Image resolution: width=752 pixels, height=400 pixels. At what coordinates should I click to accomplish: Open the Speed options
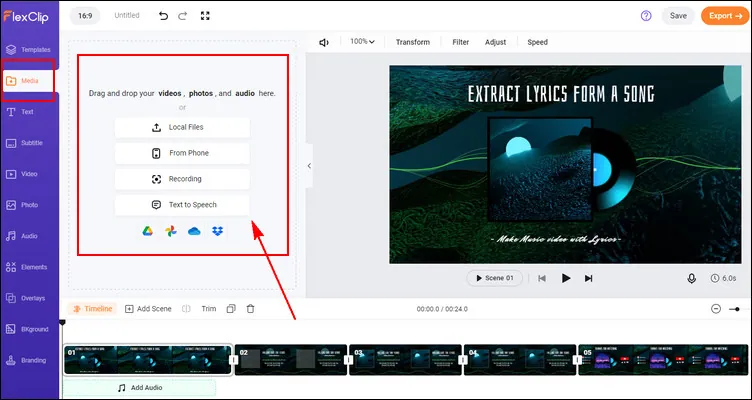537,42
